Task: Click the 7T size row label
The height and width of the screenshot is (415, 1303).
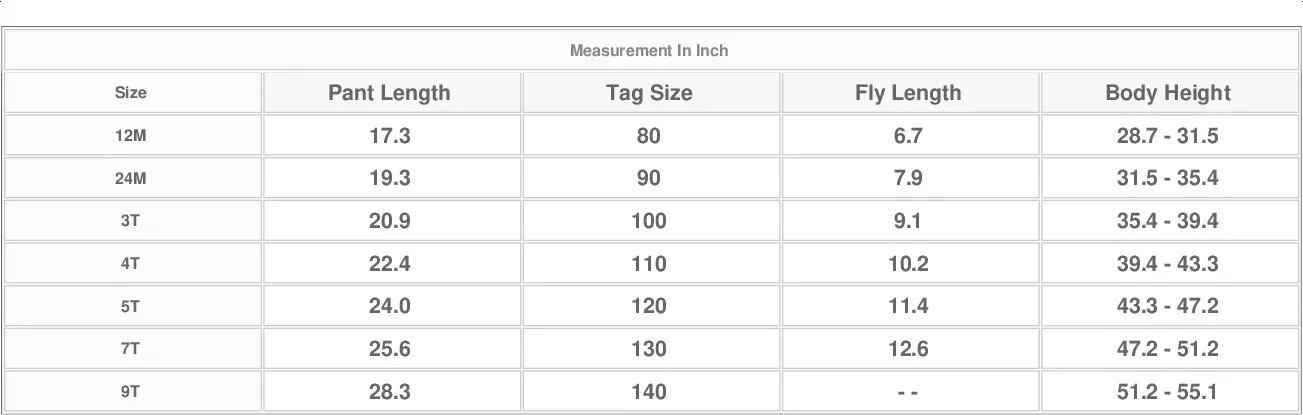Action: point(130,350)
